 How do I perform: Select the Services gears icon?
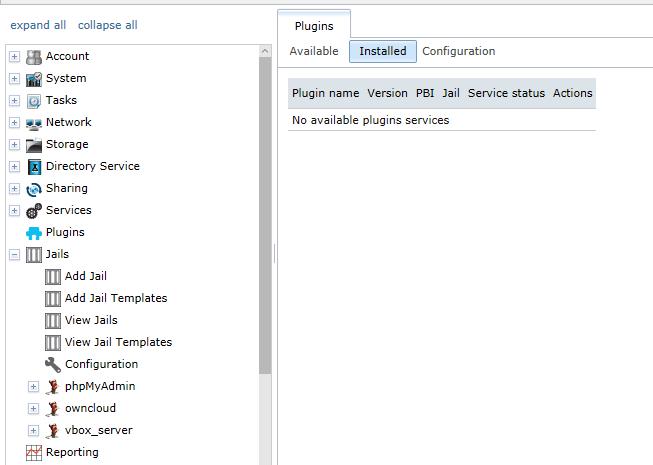(34, 211)
